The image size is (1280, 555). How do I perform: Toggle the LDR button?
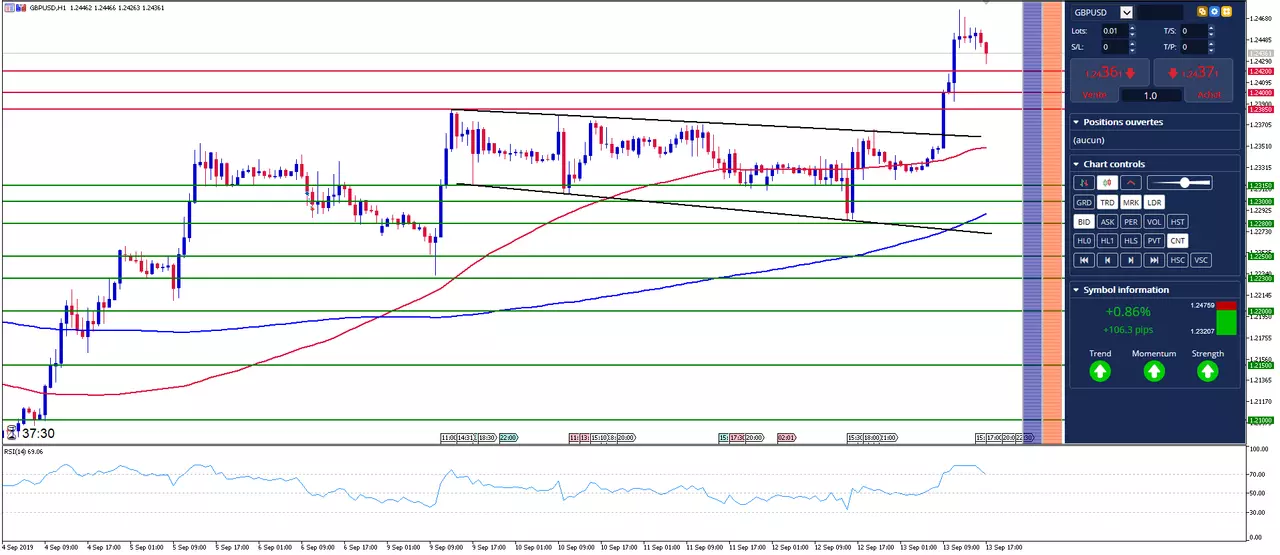point(1155,202)
